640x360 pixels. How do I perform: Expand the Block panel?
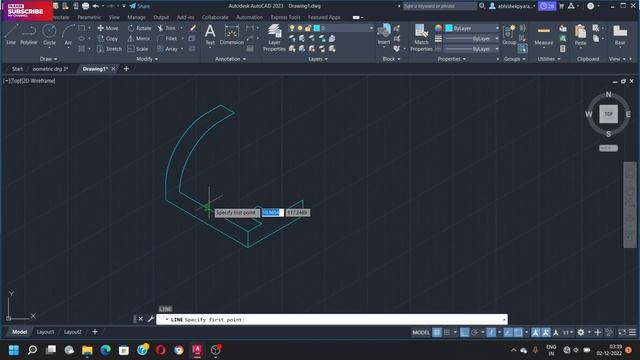[x=391, y=59]
